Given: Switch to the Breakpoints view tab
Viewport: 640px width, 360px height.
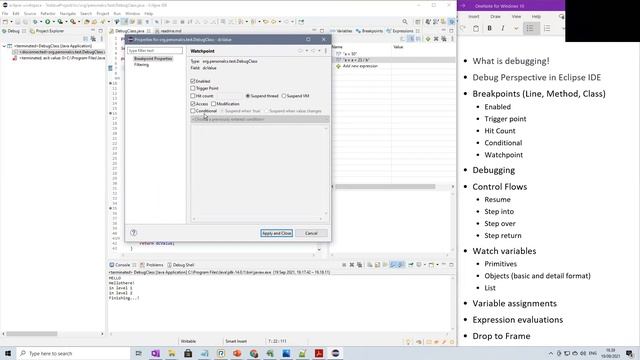Looking at the screenshot, I should 369,31.
